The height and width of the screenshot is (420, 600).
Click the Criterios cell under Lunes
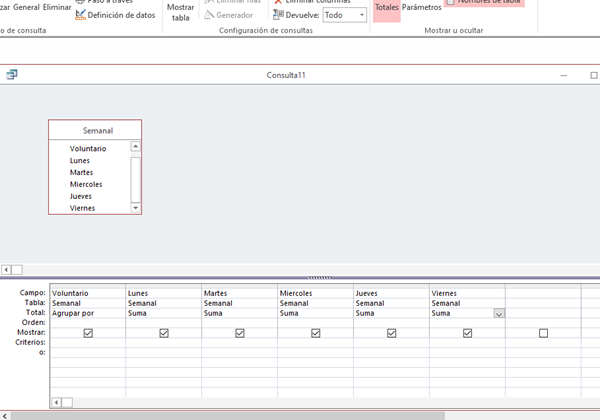pos(164,343)
